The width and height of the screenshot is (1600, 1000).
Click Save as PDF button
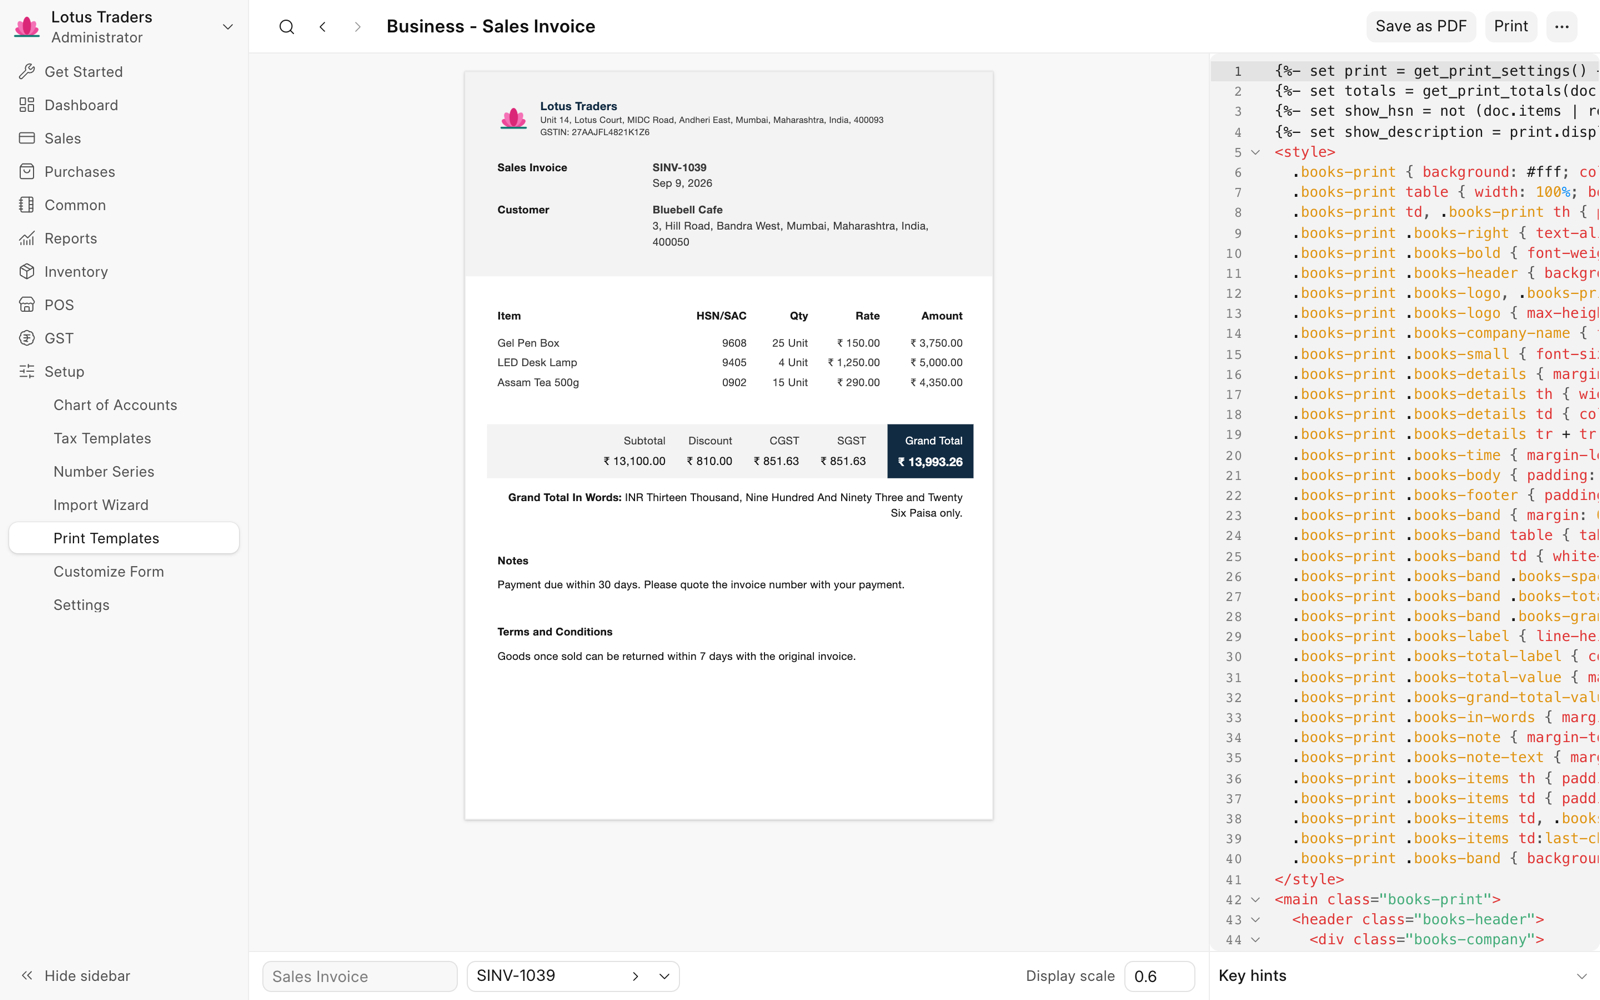pyautogui.click(x=1420, y=27)
